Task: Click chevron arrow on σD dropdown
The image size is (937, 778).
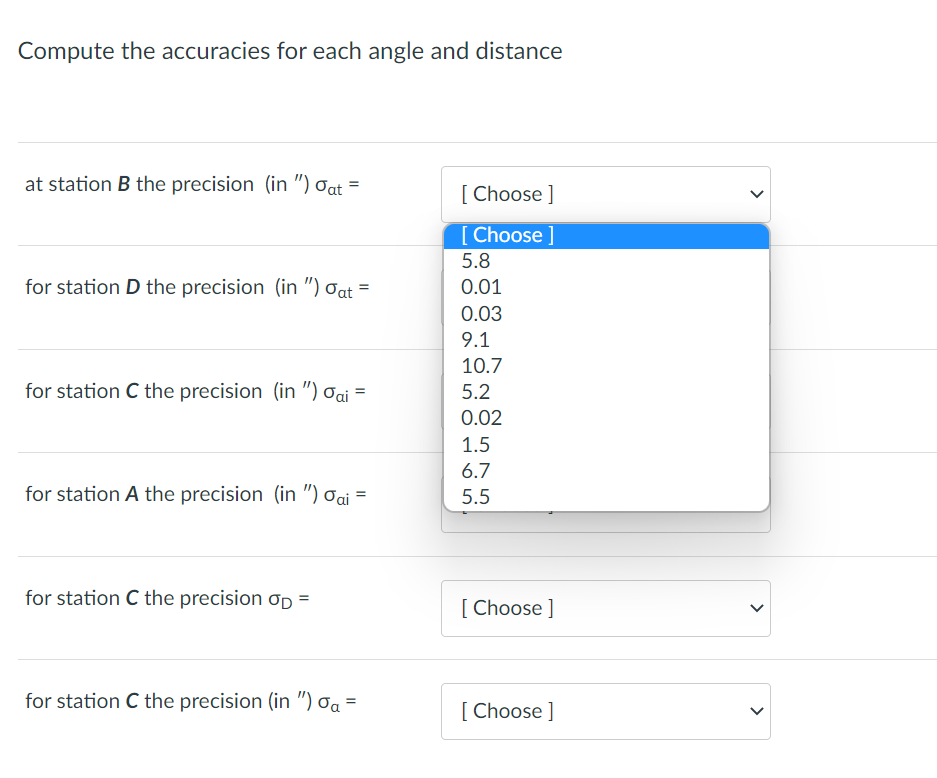Action: coord(757,608)
